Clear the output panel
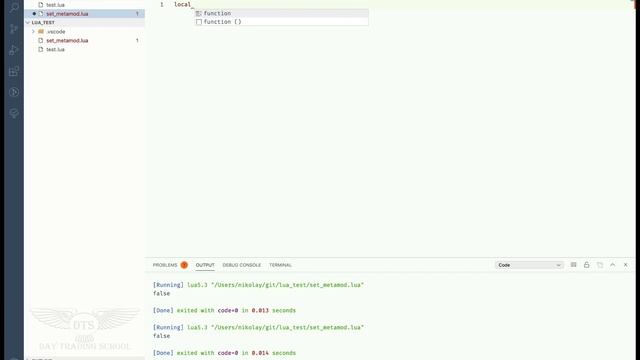The height and width of the screenshot is (360, 640). point(573,265)
